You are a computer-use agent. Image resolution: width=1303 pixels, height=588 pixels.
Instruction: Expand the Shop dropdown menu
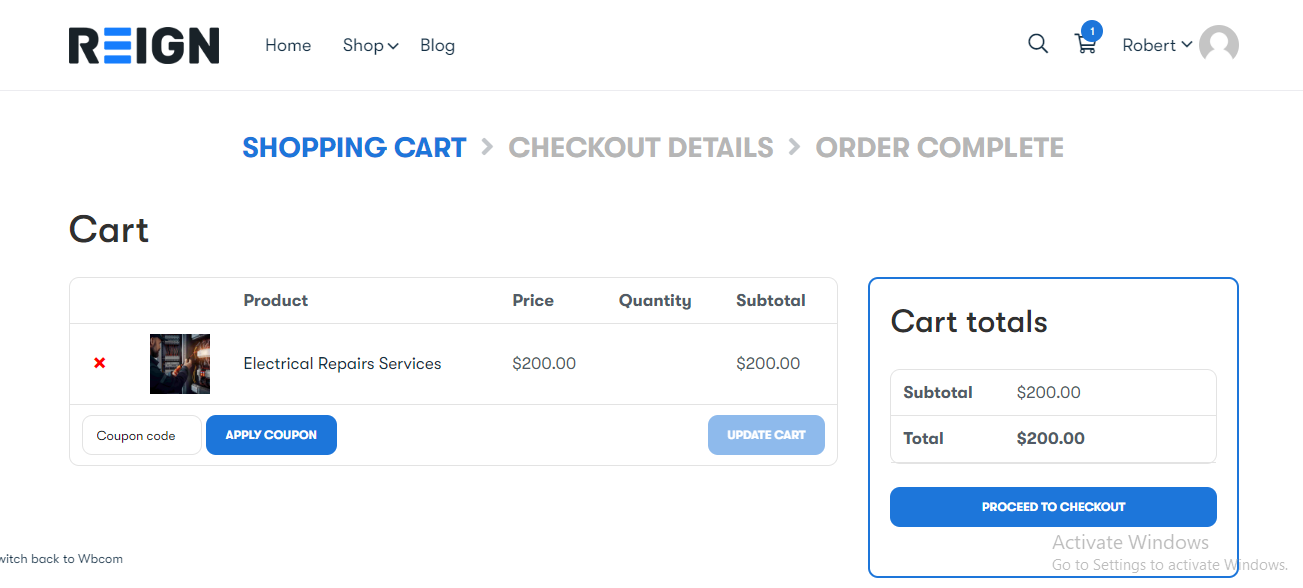coord(370,46)
